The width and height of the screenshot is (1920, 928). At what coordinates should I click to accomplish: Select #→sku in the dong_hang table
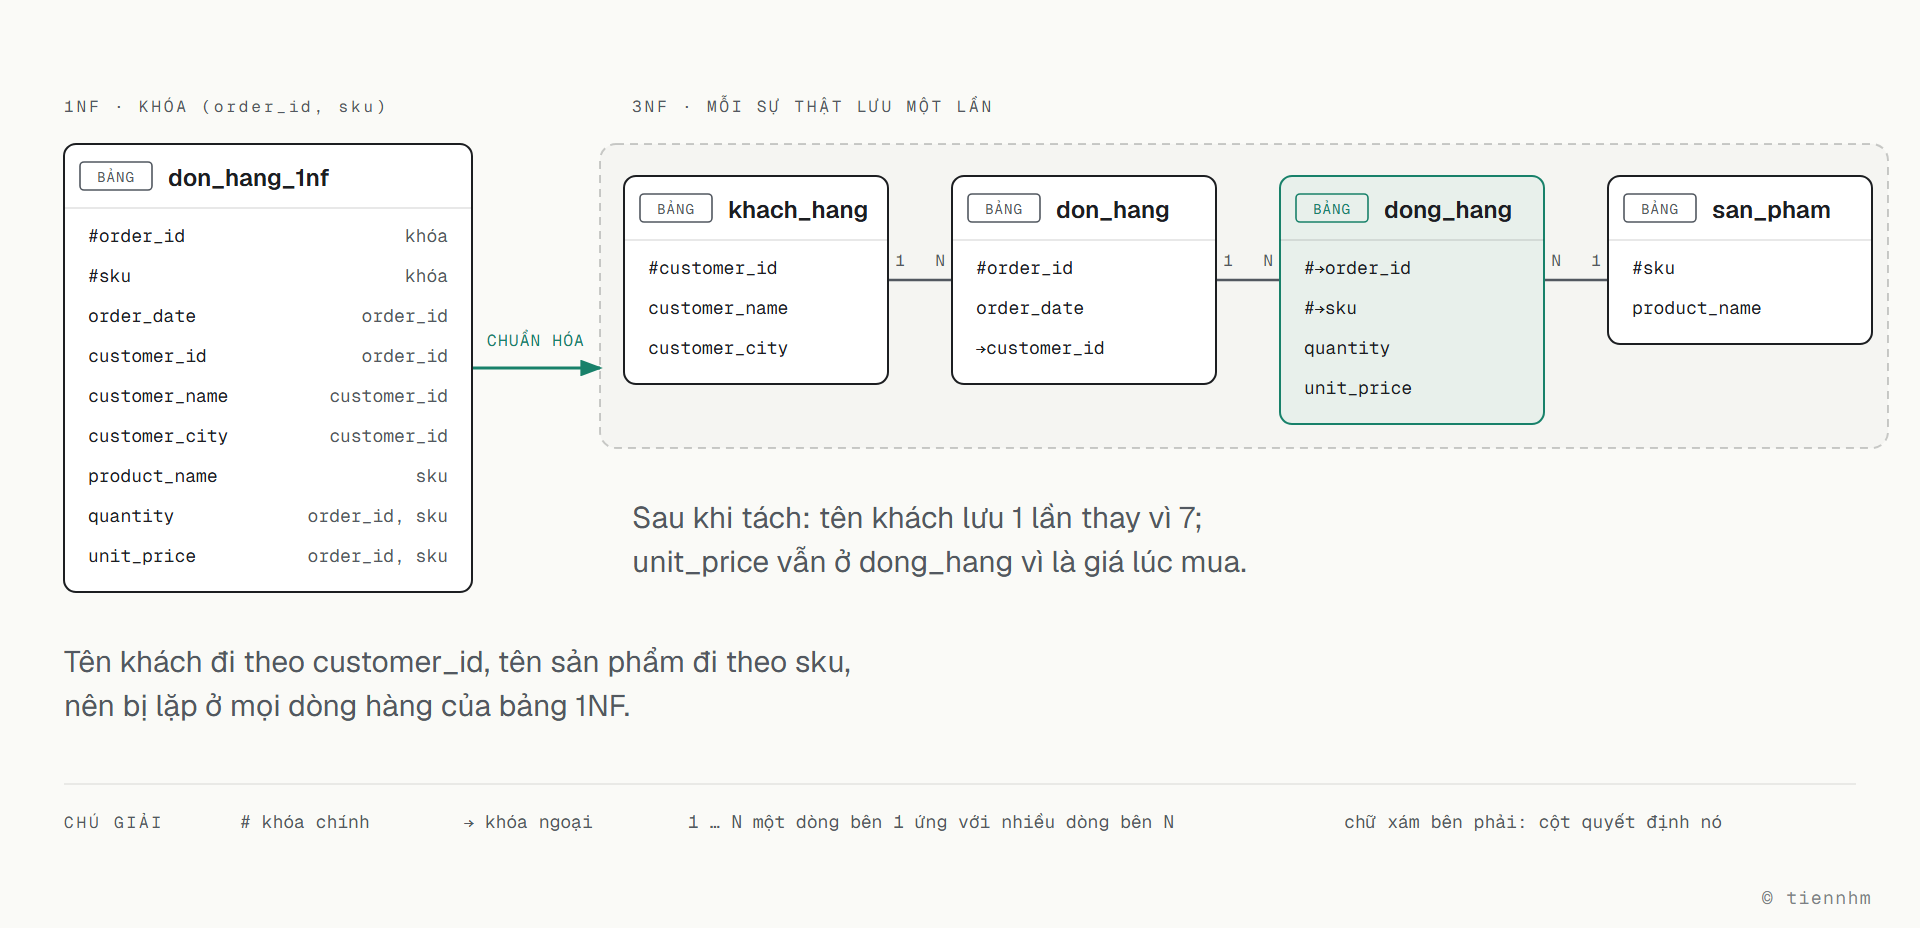pos(1330,308)
